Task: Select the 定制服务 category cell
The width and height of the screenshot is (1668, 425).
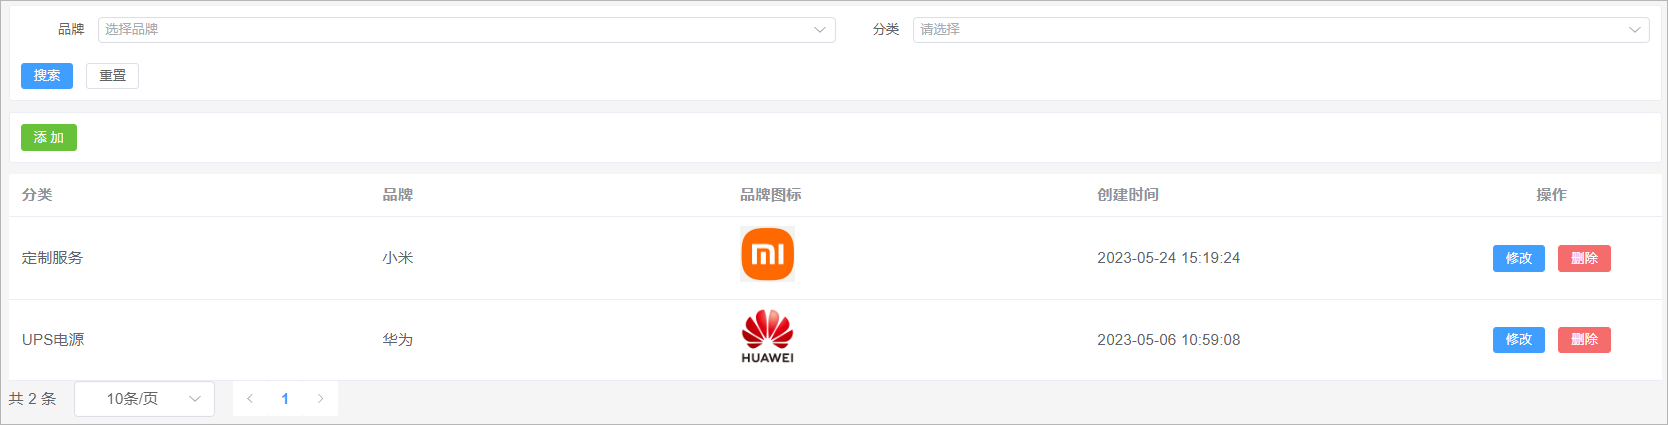Action: pos(52,258)
